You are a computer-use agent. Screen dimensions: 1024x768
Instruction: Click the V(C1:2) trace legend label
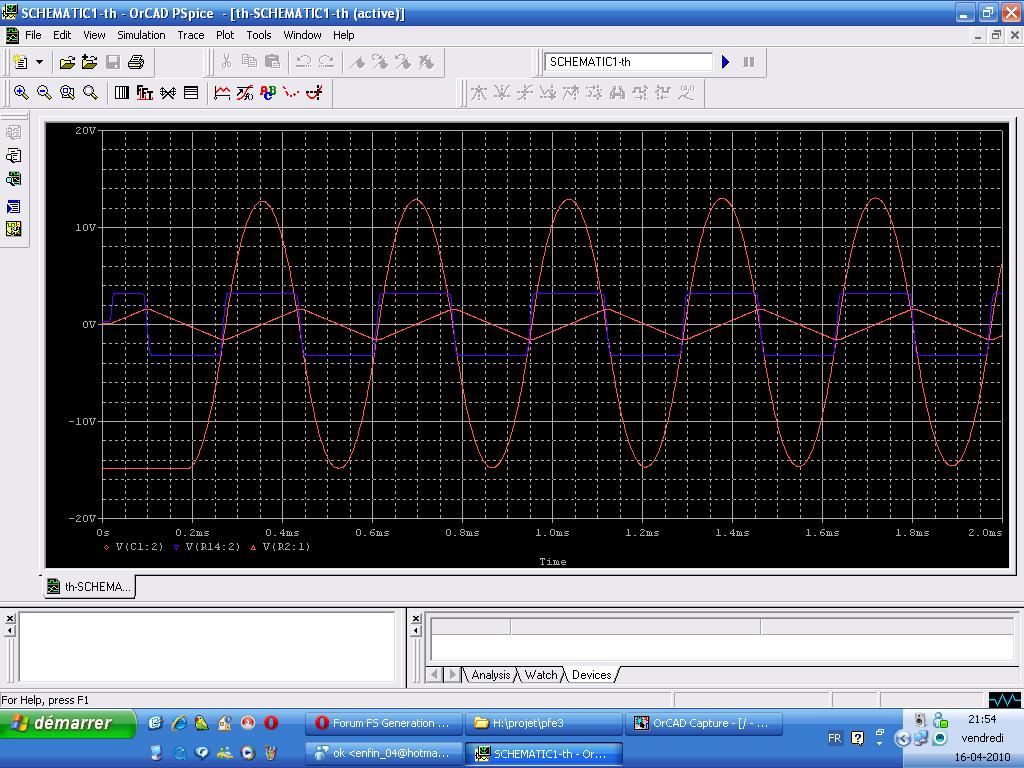[139, 547]
